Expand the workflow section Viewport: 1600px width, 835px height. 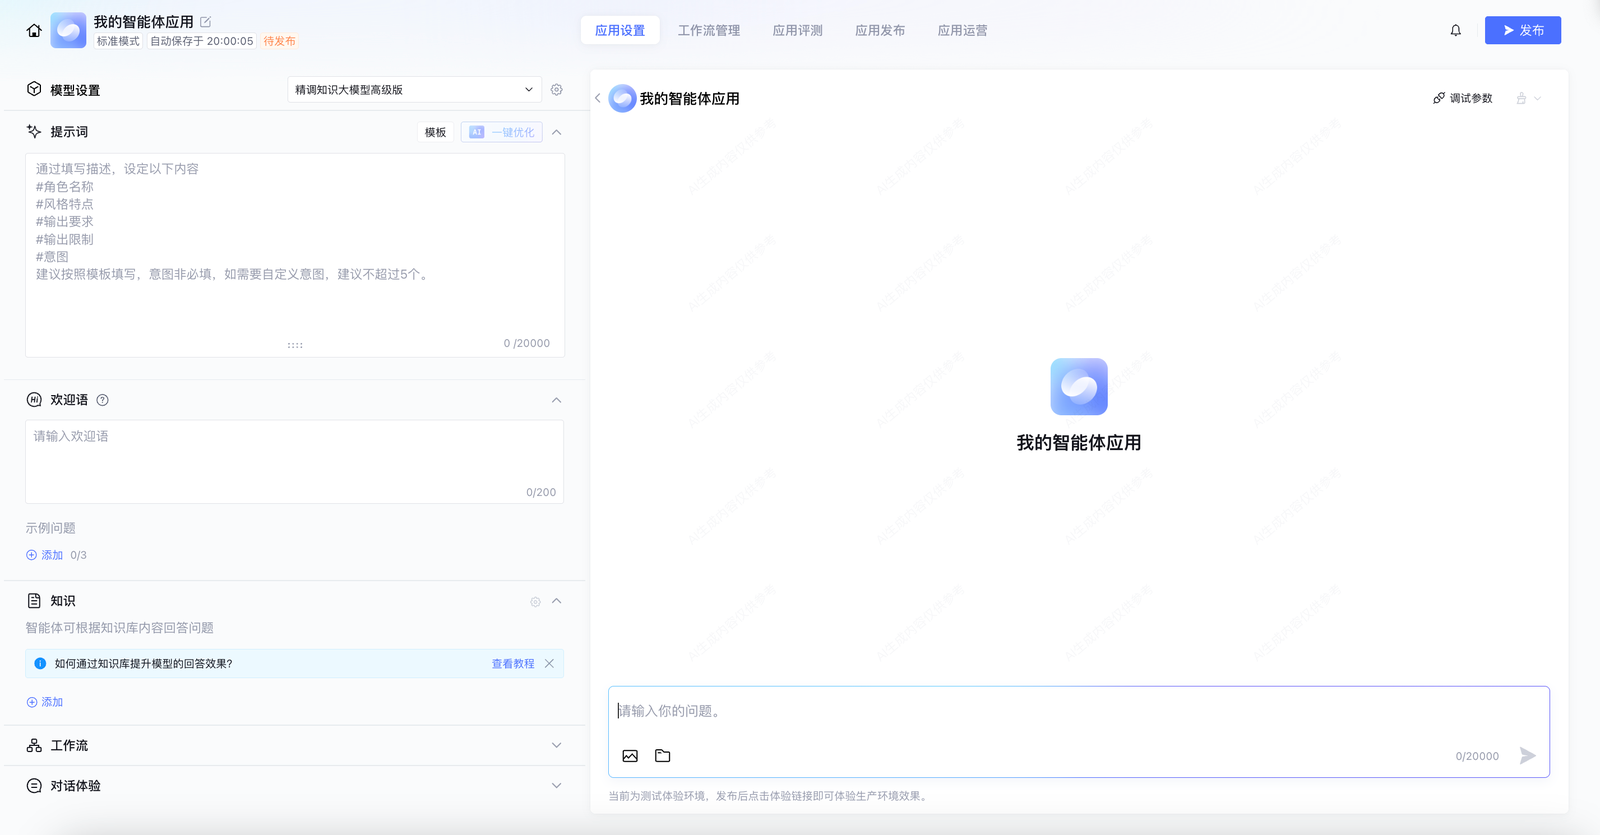(x=557, y=745)
